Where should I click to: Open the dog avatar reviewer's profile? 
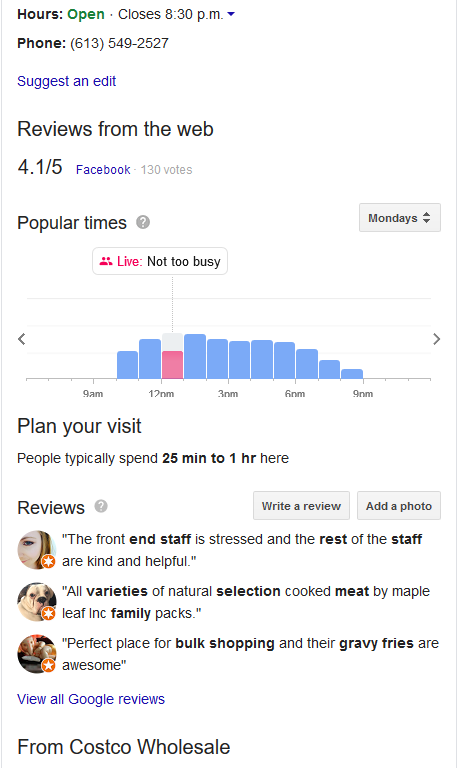click(36, 602)
